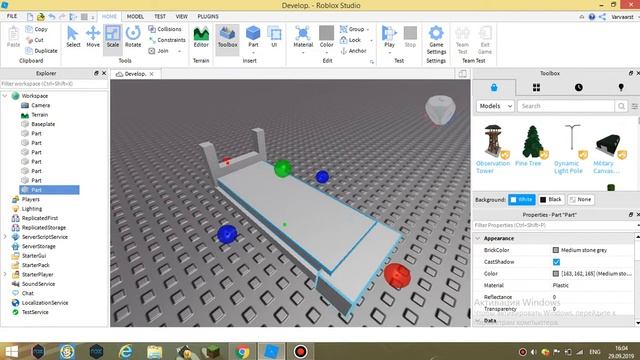Lock the selected part
The image size is (640, 360).
(x=350, y=40)
